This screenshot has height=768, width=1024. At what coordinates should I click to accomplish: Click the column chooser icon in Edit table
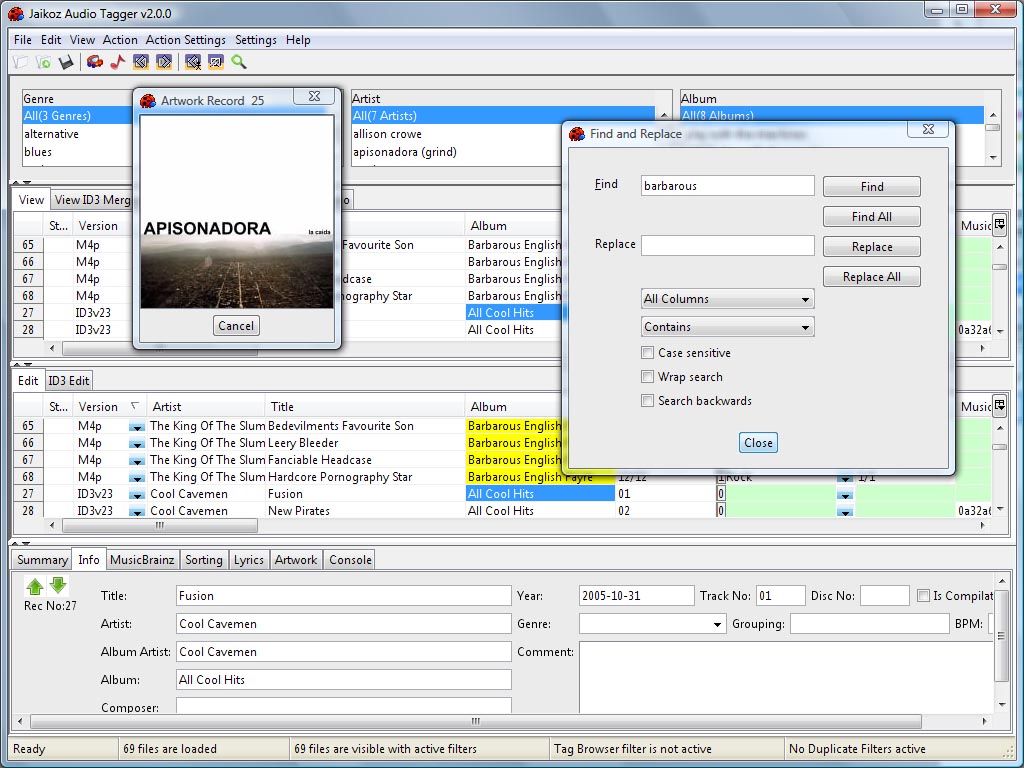[999, 406]
